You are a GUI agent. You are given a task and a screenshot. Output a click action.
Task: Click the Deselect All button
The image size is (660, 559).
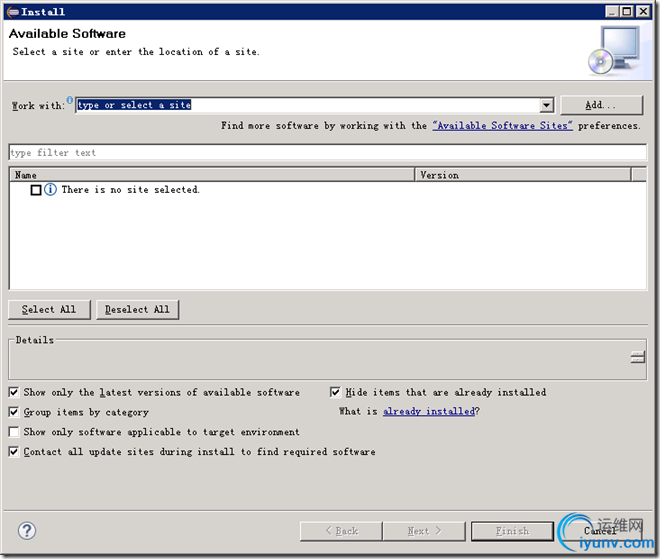[x=138, y=309]
